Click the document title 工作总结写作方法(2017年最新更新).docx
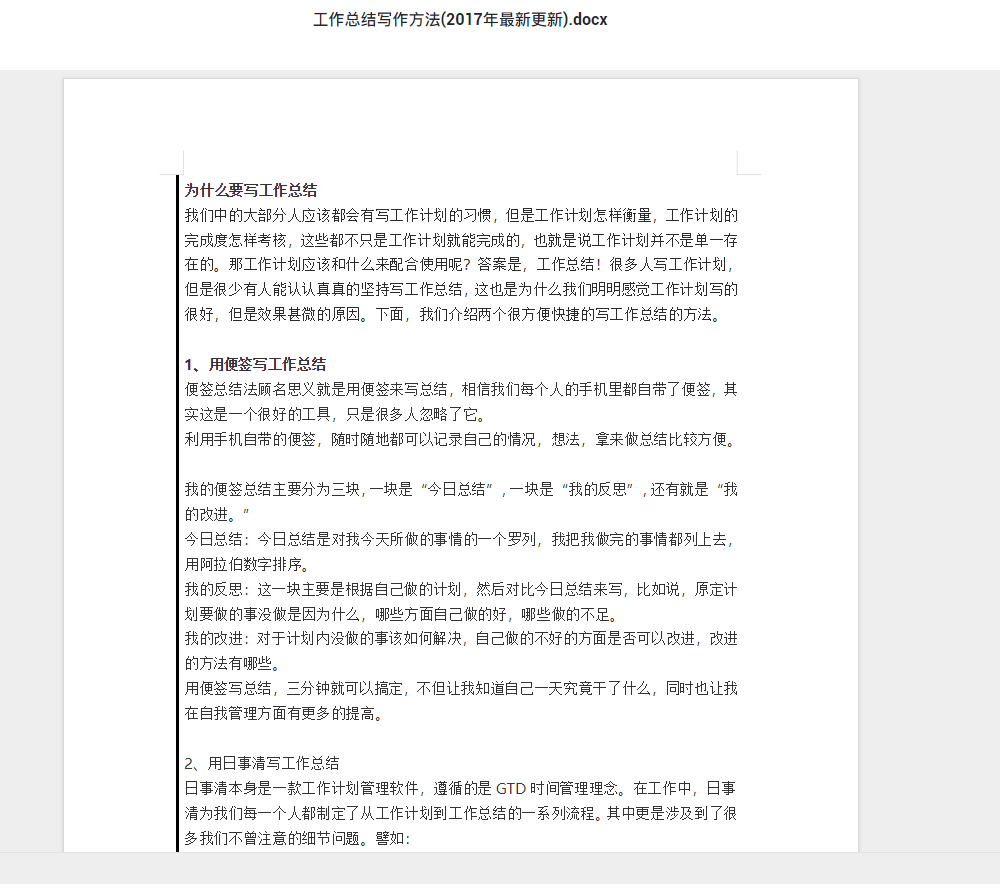 tap(460, 20)
